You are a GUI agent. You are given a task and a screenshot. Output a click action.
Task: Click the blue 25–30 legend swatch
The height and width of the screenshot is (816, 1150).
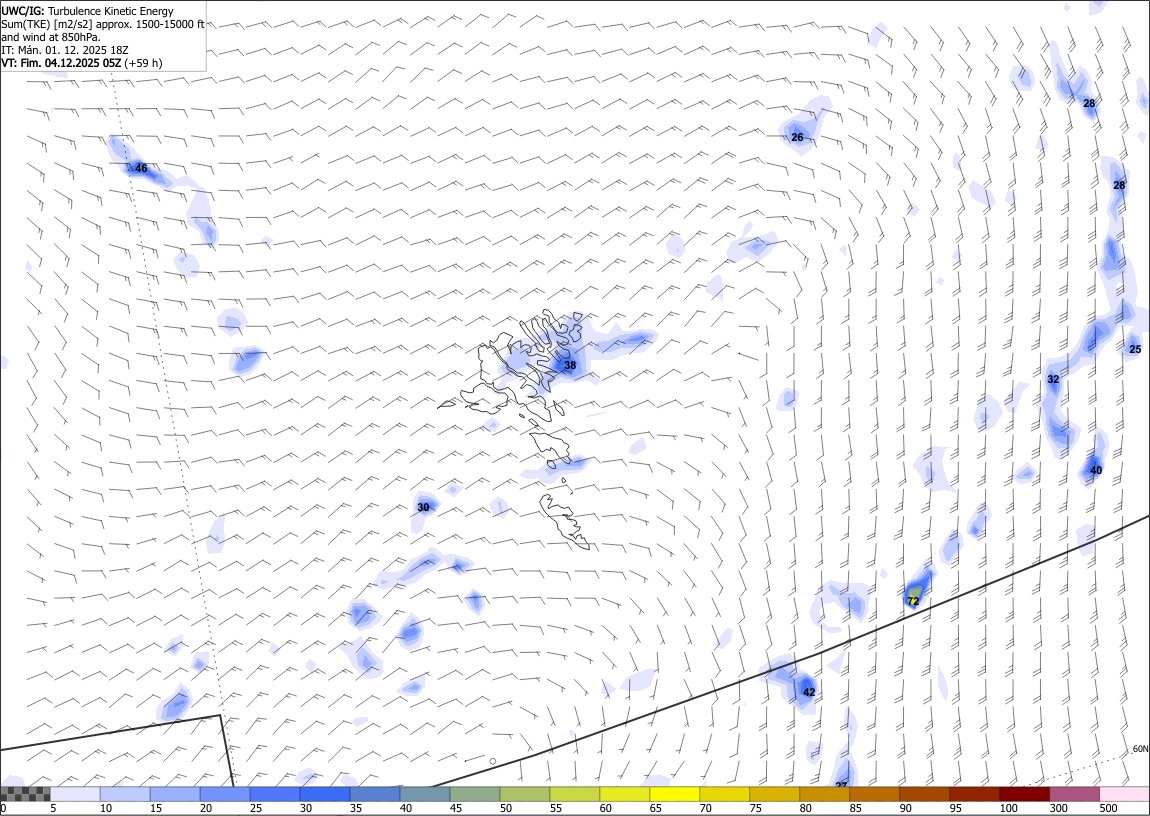pos(275,794)
